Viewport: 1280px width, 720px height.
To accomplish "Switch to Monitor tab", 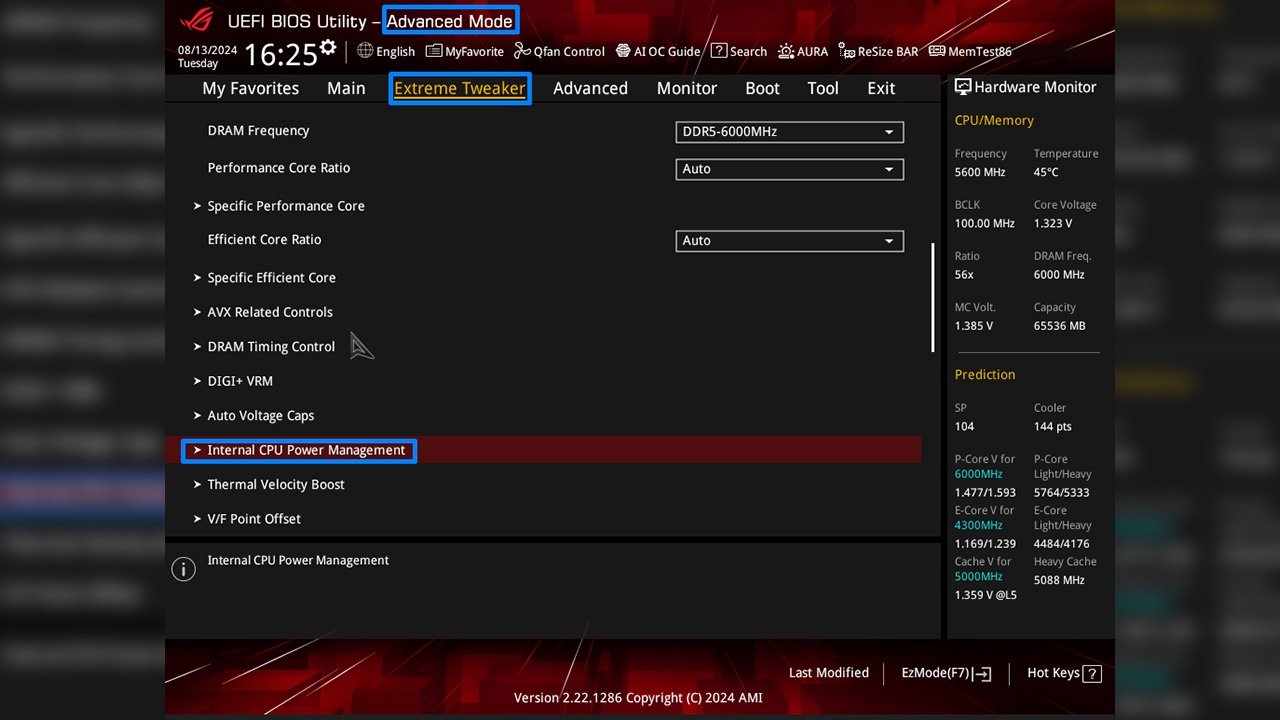I will point(687,88).
